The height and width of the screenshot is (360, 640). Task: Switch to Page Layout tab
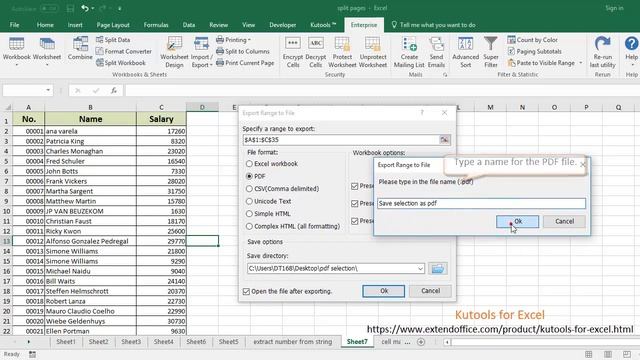113,25
